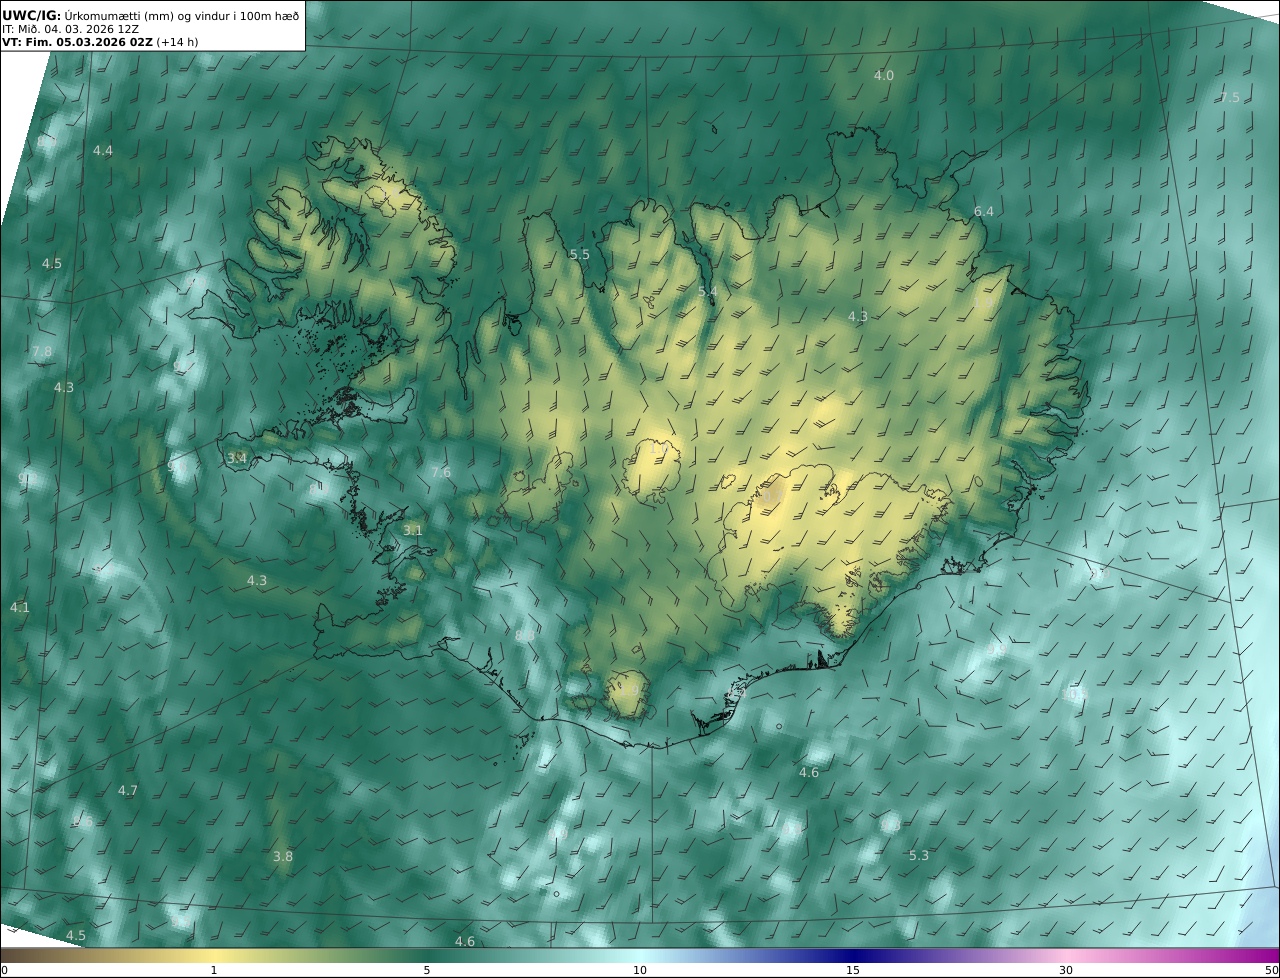Select the valid time line 'VT: Fim. 05.03.2026 02Z'
This screenshot has height=978, width=1280.
click(x=77, y=42)
